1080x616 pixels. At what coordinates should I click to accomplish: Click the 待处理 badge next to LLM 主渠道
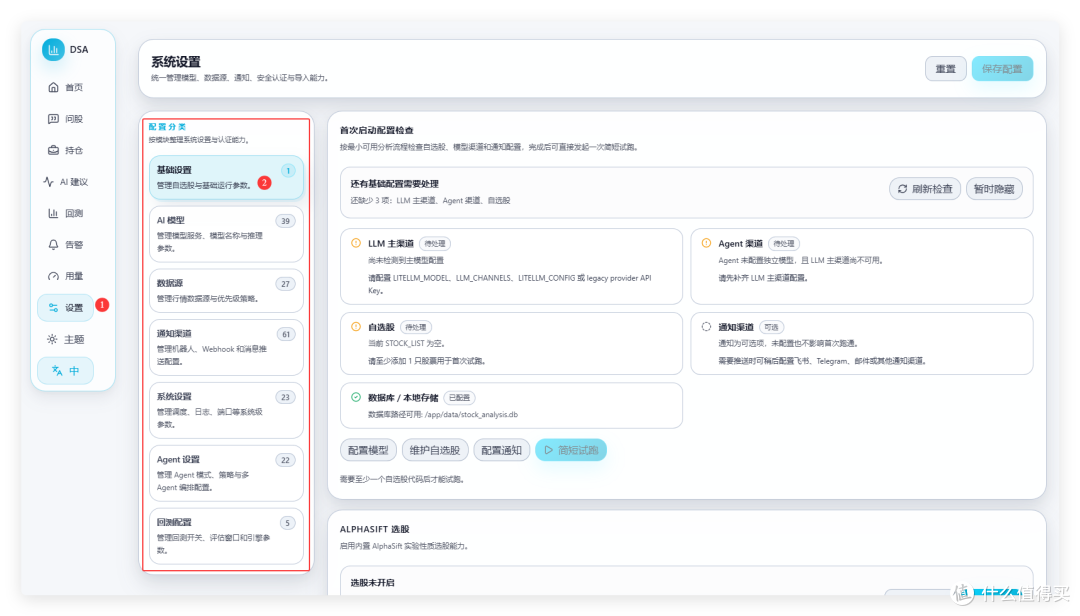435,243
